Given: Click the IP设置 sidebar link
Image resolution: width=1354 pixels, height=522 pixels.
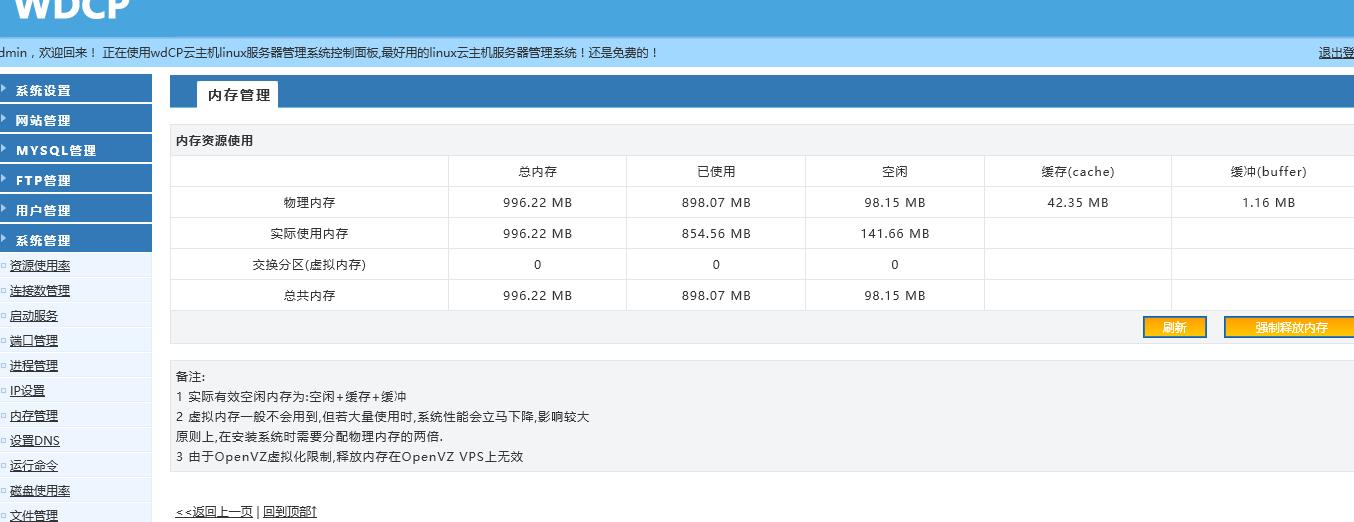Looking at the screenshot, I should 27,391.
